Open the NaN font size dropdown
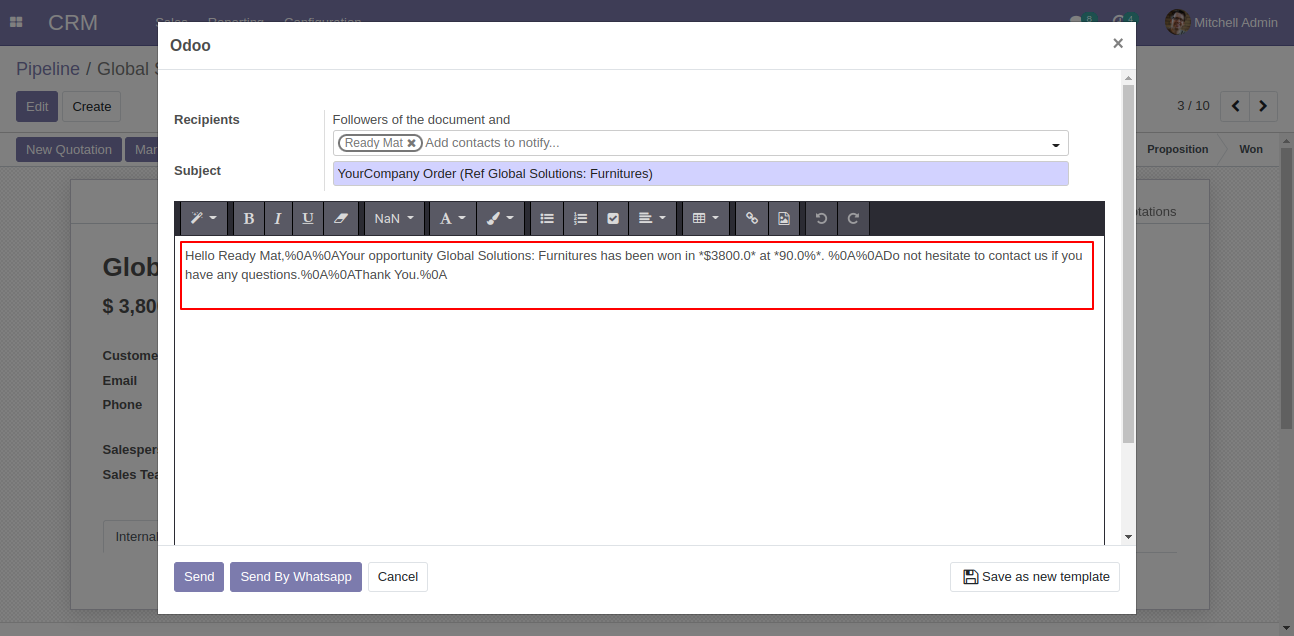The image size is (1294, 636). pos(394,218)
